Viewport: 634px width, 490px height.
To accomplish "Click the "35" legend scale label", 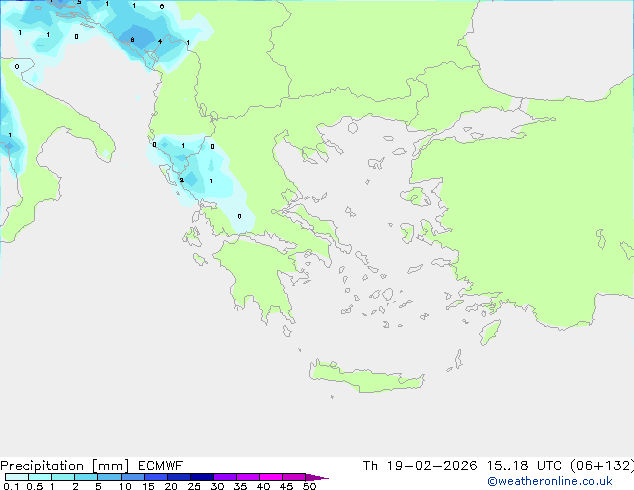I will tap(240, 486).
